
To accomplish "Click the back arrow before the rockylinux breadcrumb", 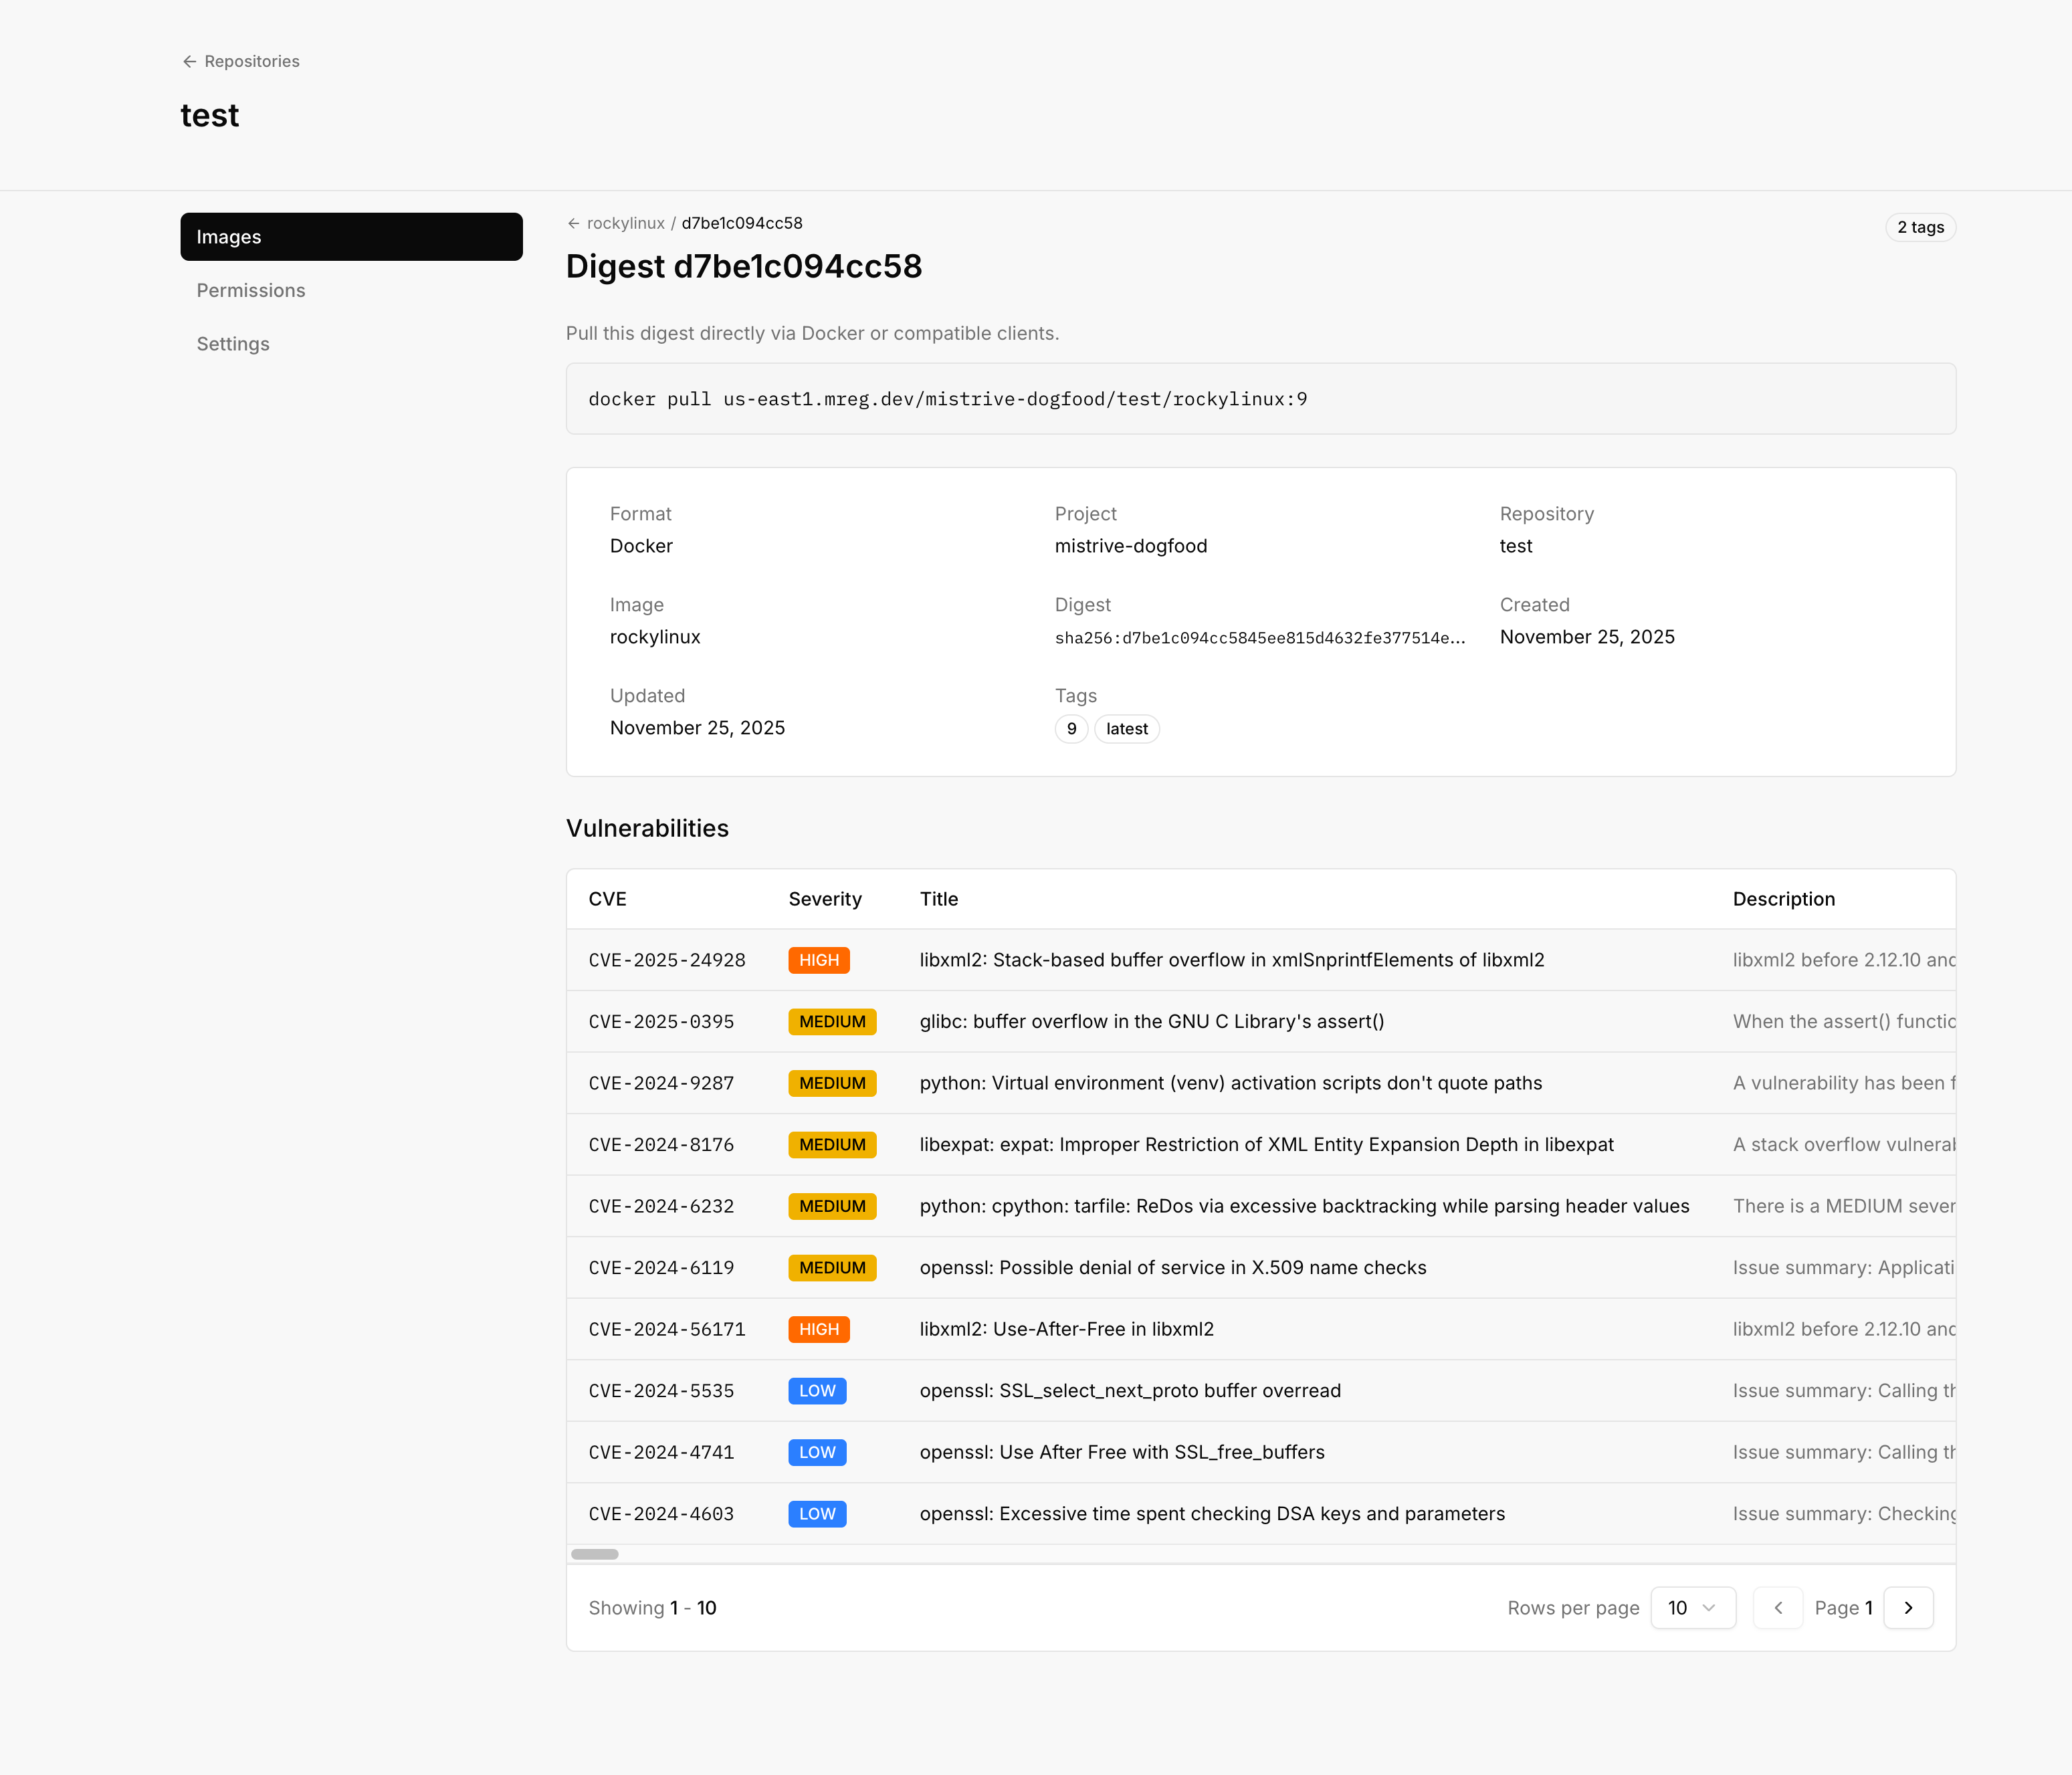I will [x=573, y=224].
